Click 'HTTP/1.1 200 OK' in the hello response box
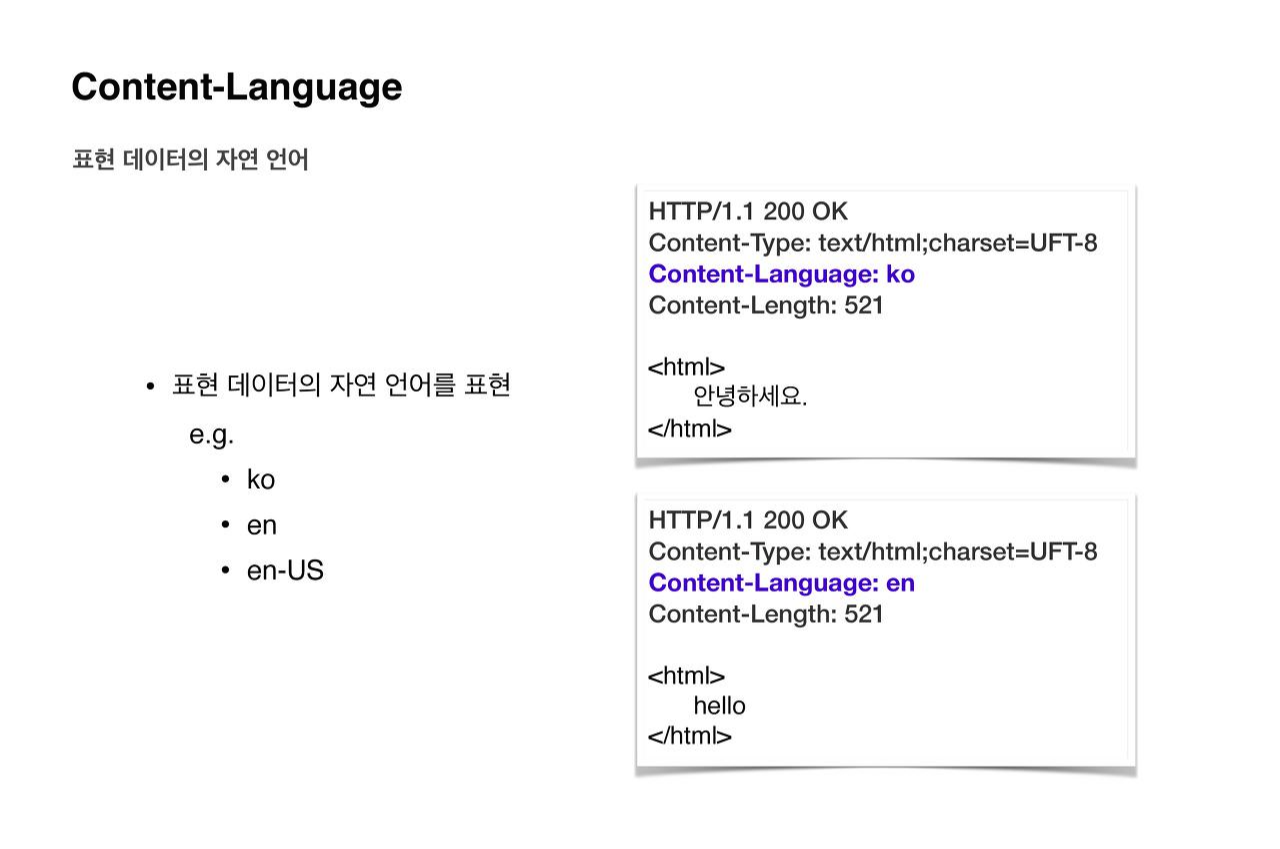Image resolution: width=1280 pixels, height=849 pixels. 748,521
